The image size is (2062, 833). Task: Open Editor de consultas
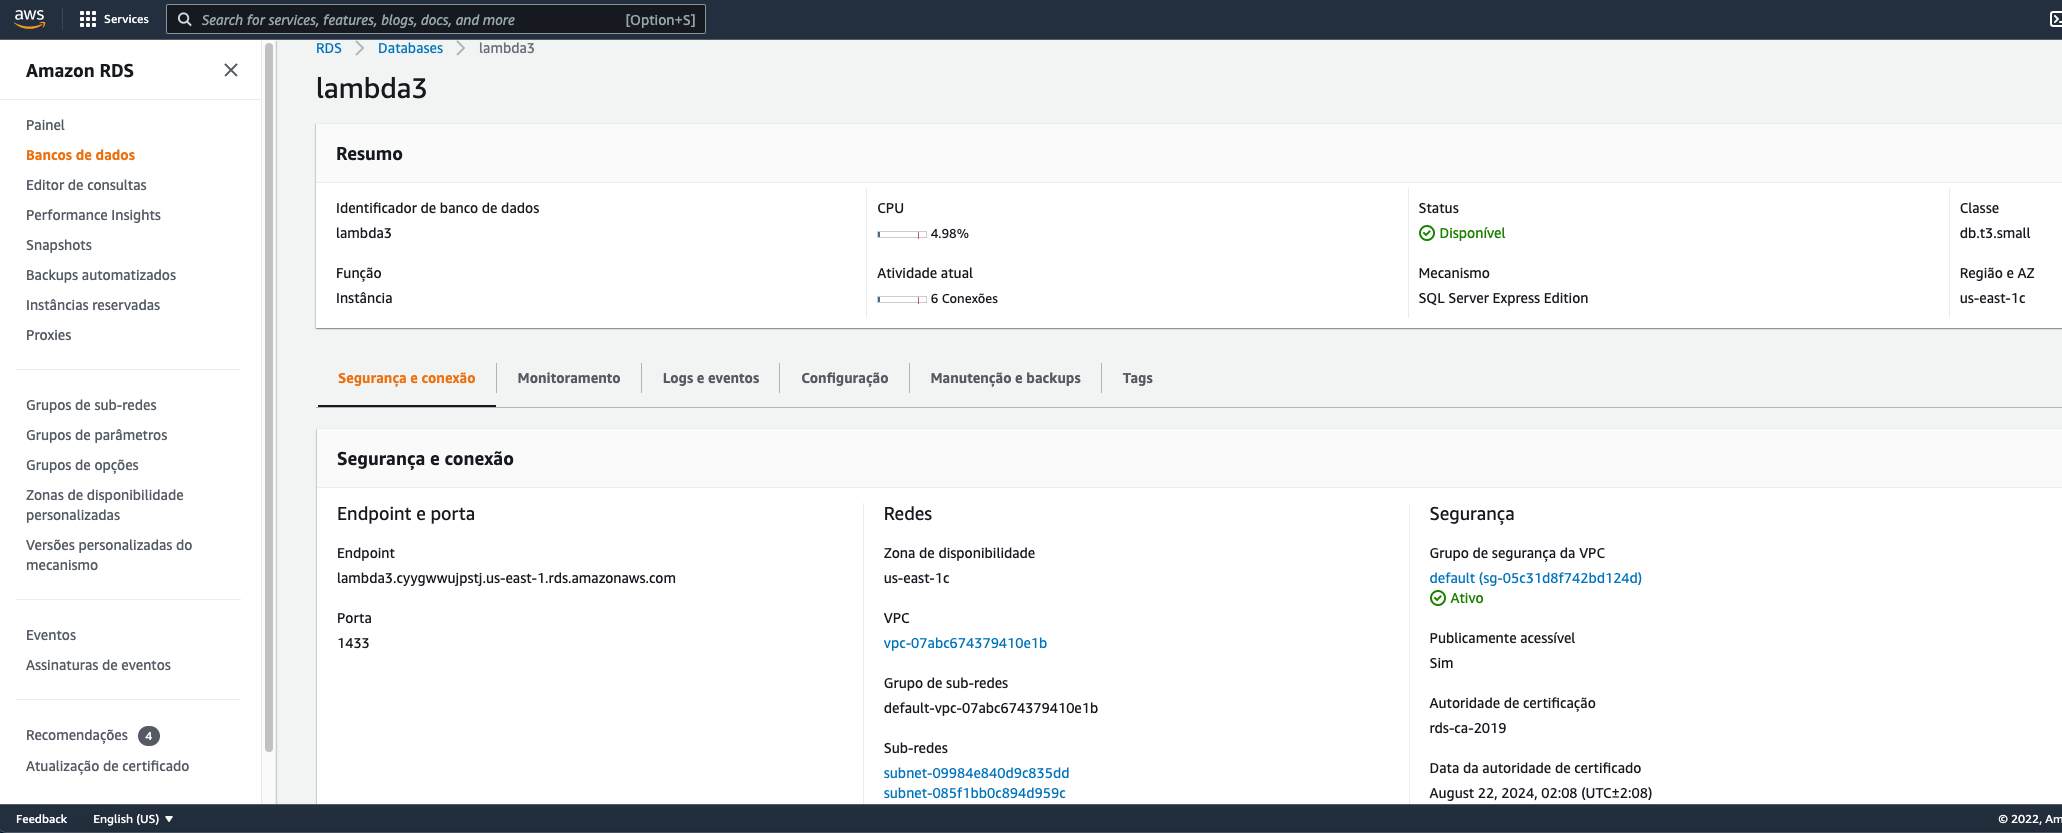coord(86,185)
